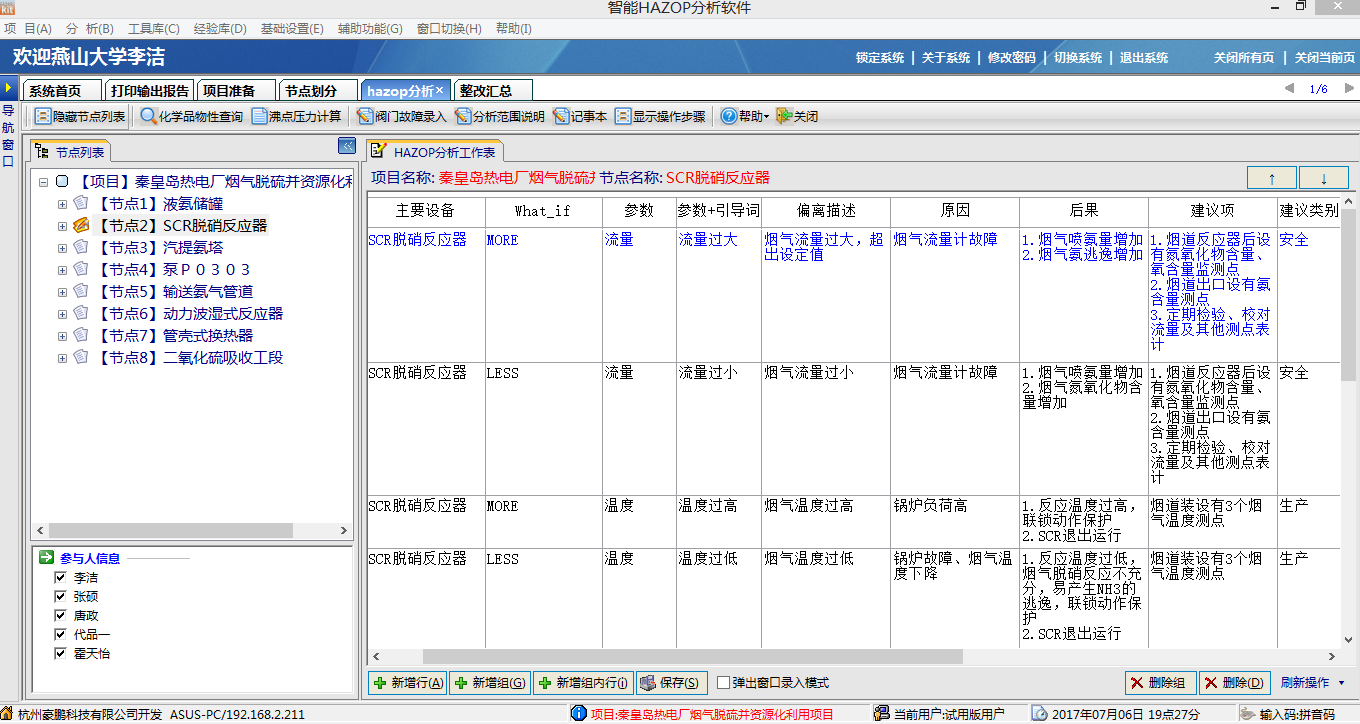Open 化学品物性查询 chemical property lookup
The width and height of the screenshot is (1360, 724).
coord(191,116)
